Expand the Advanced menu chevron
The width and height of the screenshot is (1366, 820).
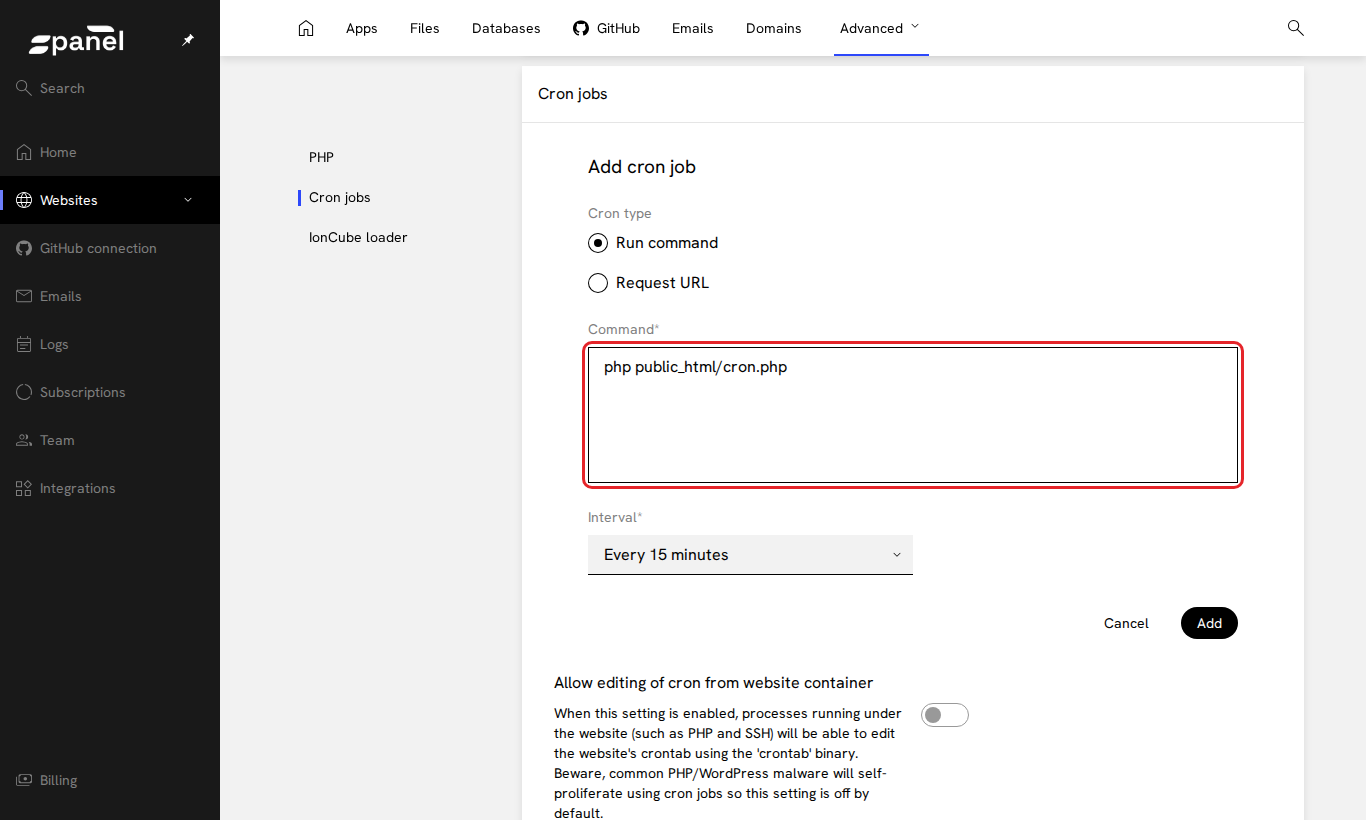pos(915,27)
